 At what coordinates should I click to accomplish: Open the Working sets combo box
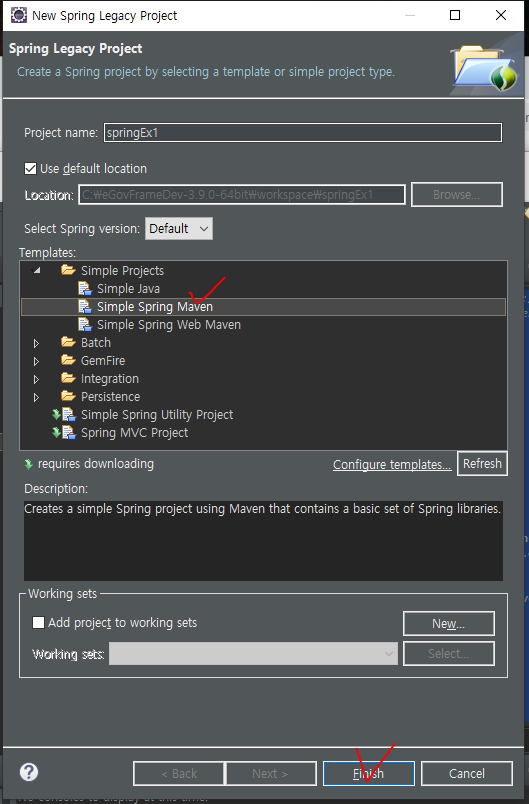(253, 653)
